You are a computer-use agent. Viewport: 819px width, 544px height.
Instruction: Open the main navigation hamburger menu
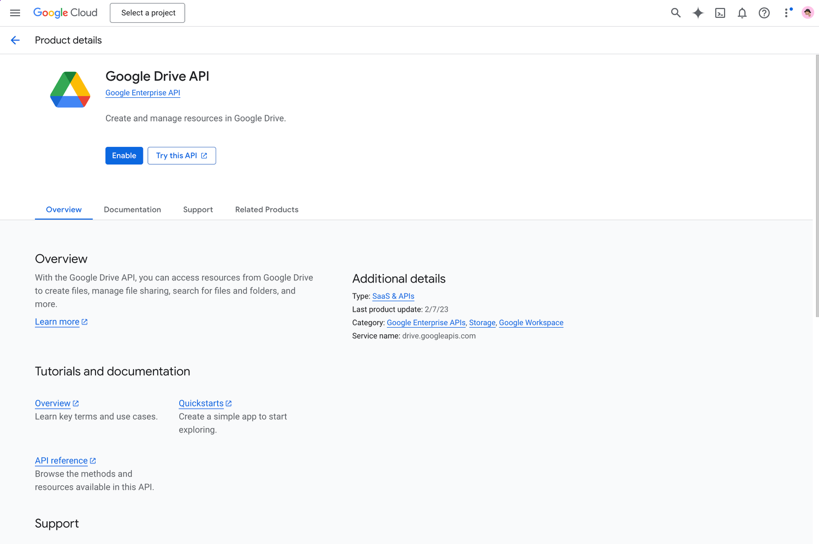(x=15, y=13)
